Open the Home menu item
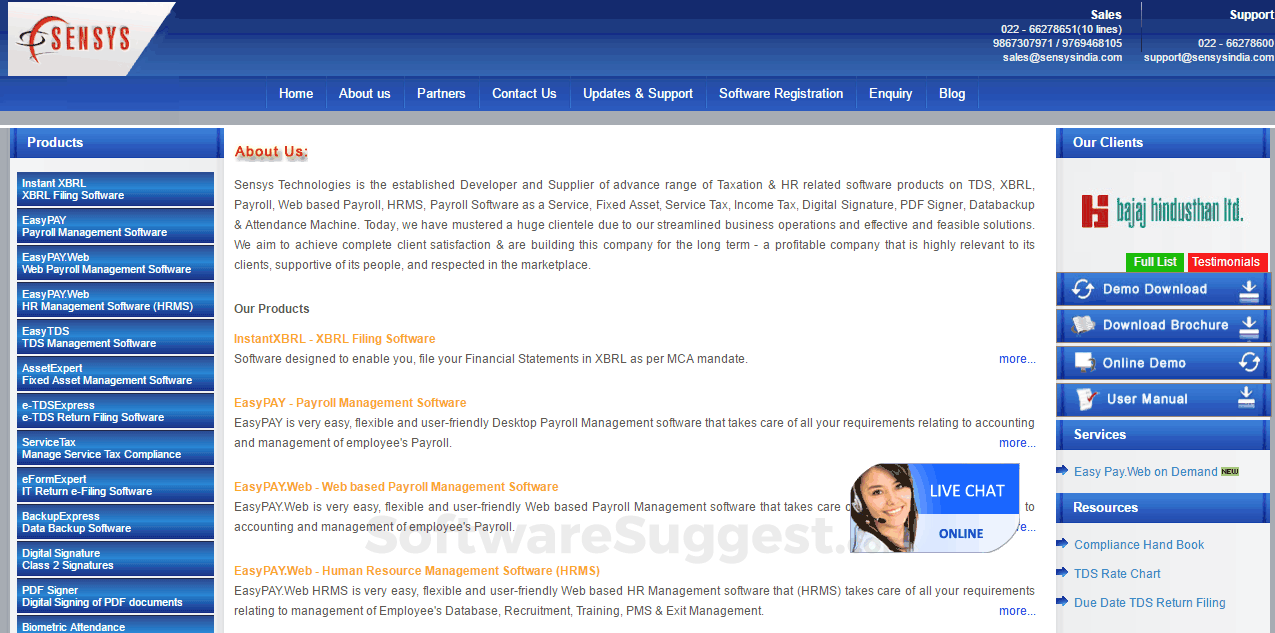Viewport: 1275px width, 633px height. pos(296,94)
